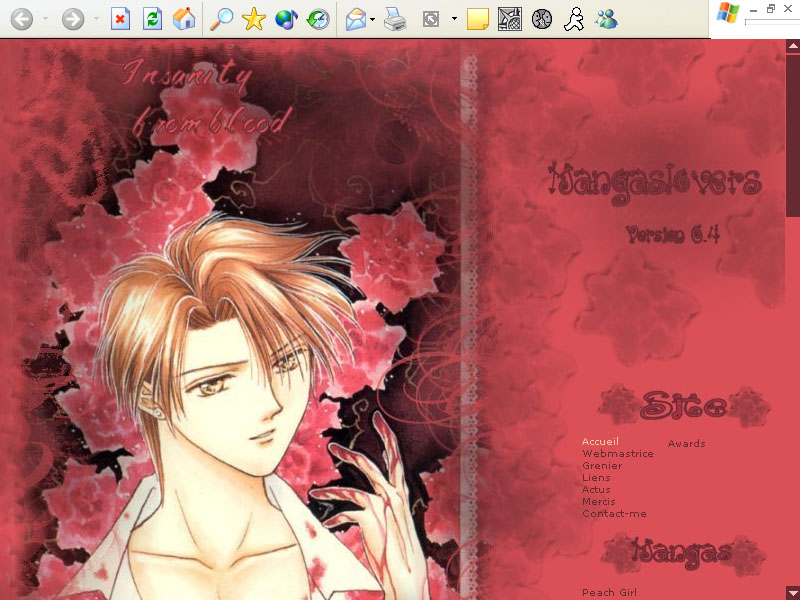The image size is (800, 600).
Task: Open Favorites using the yellow star icon
Action: tap(254, 20)
